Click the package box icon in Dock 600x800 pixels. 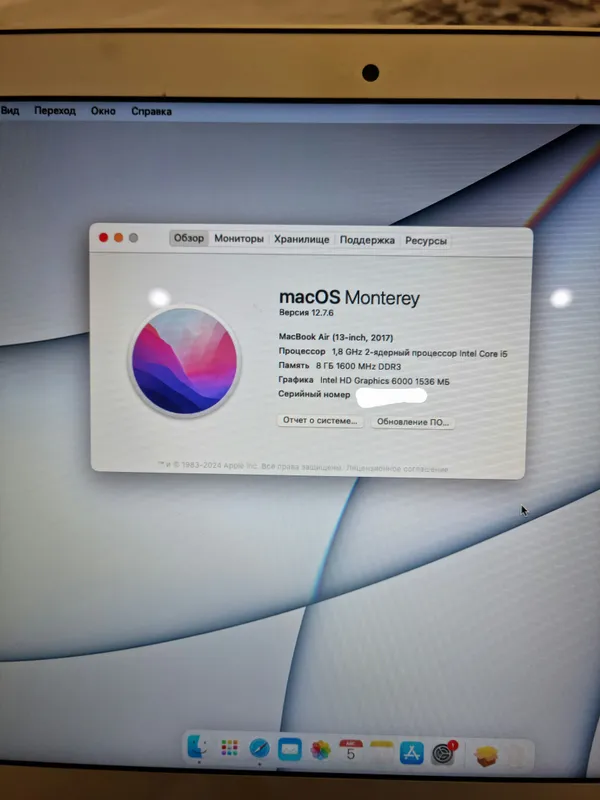(x=486, y=755)
